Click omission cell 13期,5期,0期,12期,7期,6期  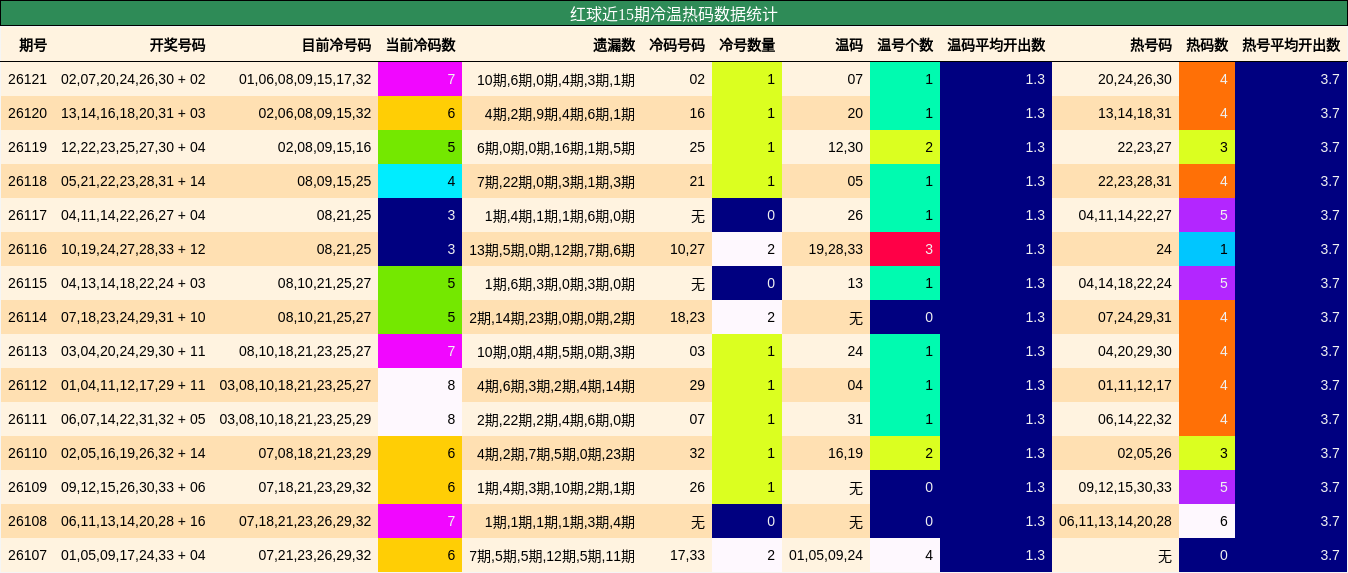[x=552, y=249]
